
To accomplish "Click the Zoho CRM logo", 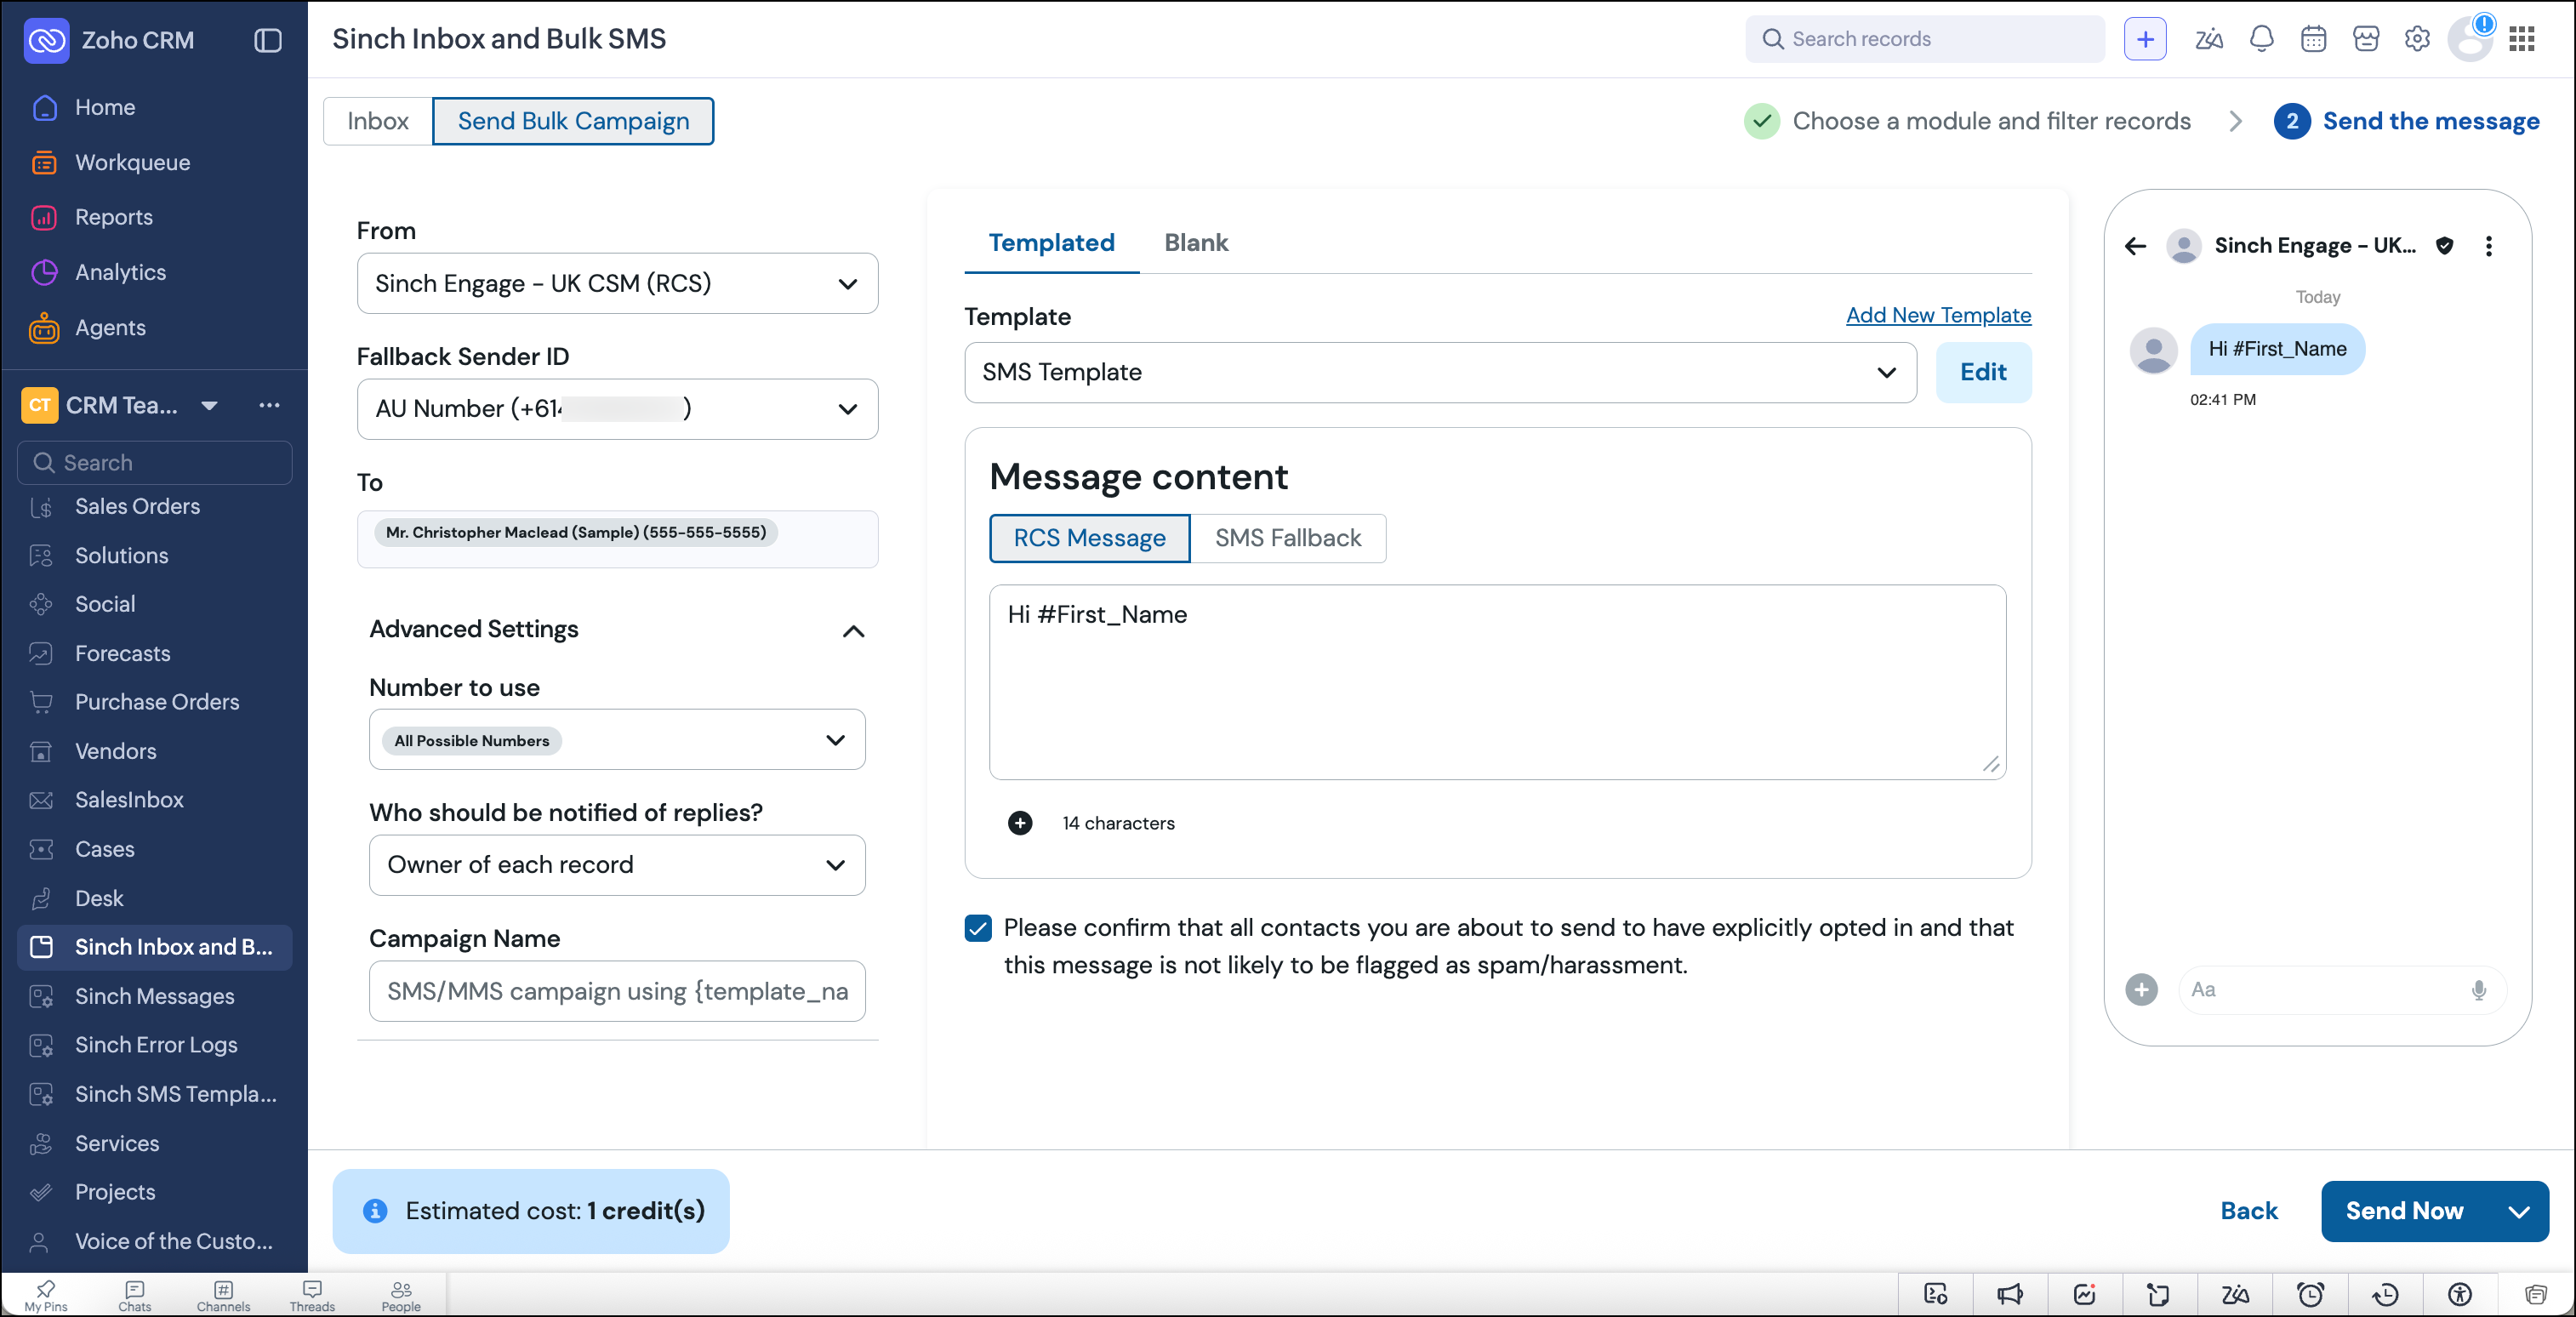I will [x=46, y=40].
